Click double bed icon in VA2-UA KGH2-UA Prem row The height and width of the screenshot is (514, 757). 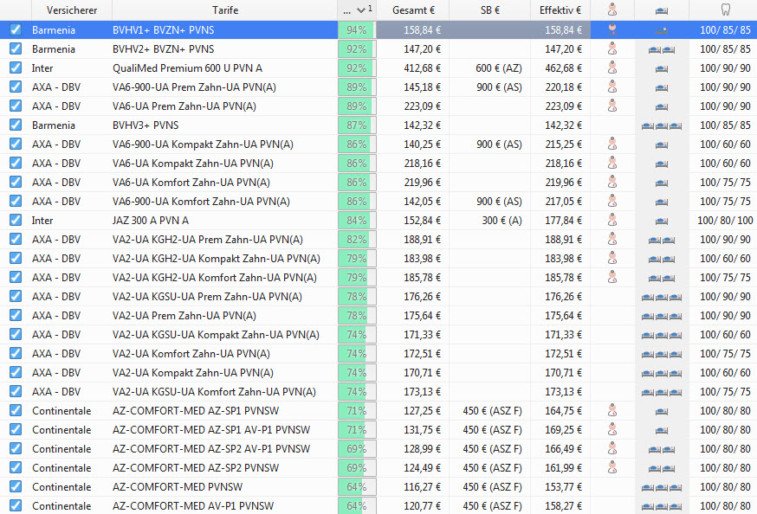coord(661,240)
